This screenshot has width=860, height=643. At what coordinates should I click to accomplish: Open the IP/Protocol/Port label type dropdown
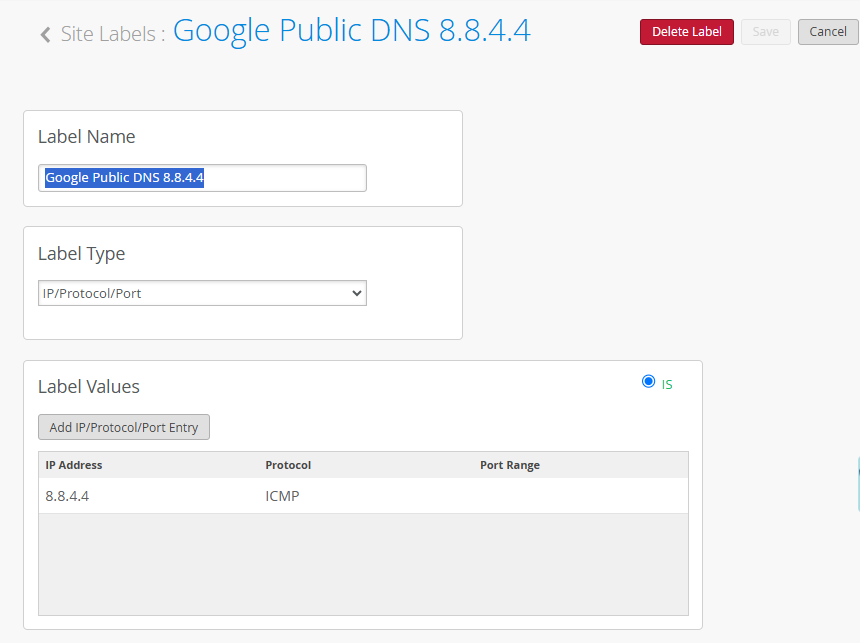(x=202, y=293)
